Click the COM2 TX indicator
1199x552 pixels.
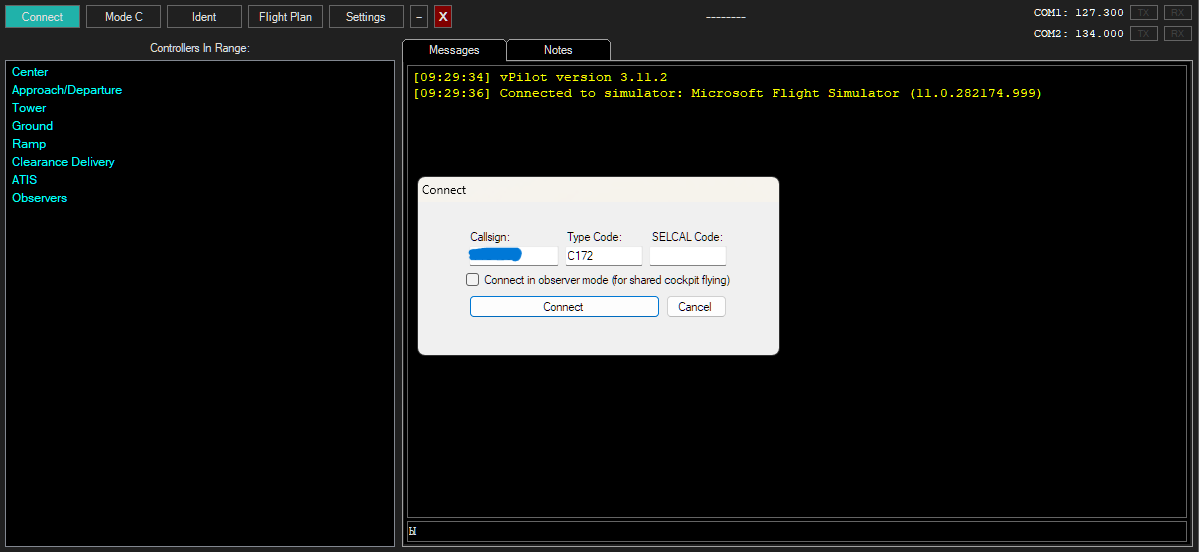pos(1143,34)
